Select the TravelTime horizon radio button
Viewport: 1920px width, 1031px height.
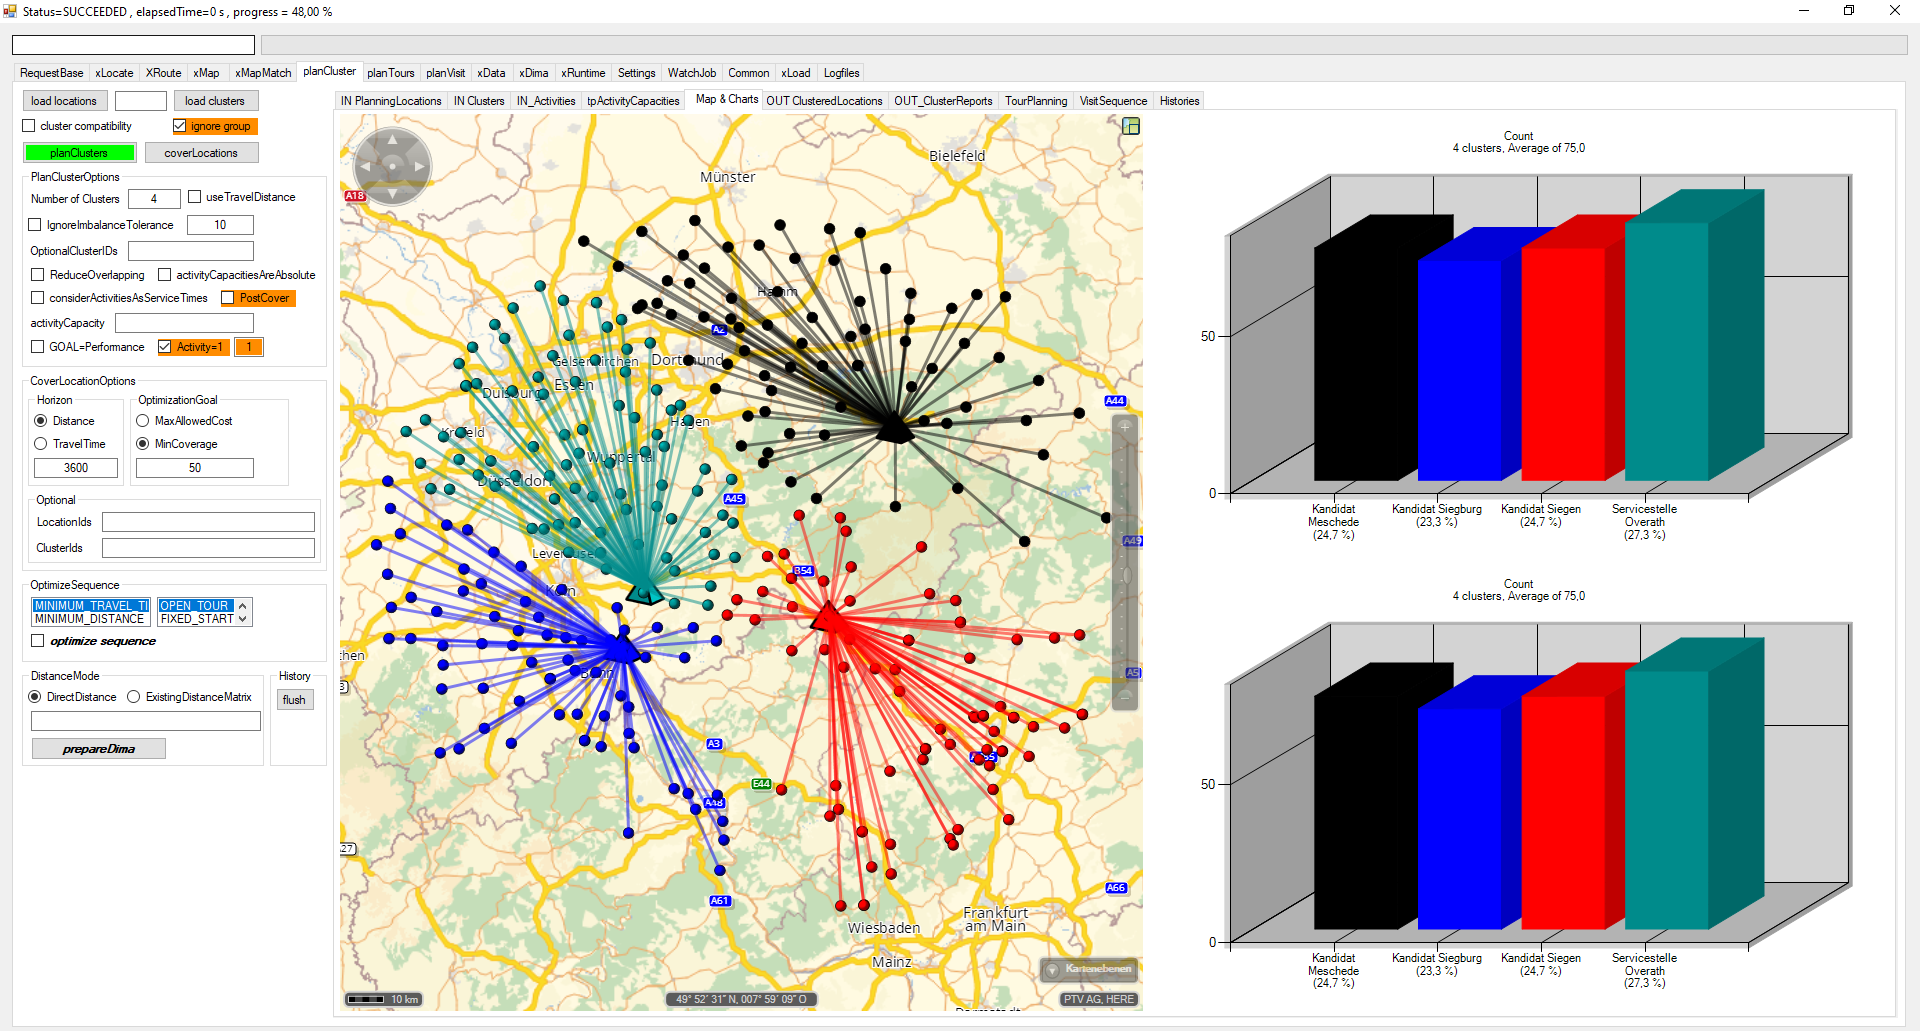tap(41, 444)
